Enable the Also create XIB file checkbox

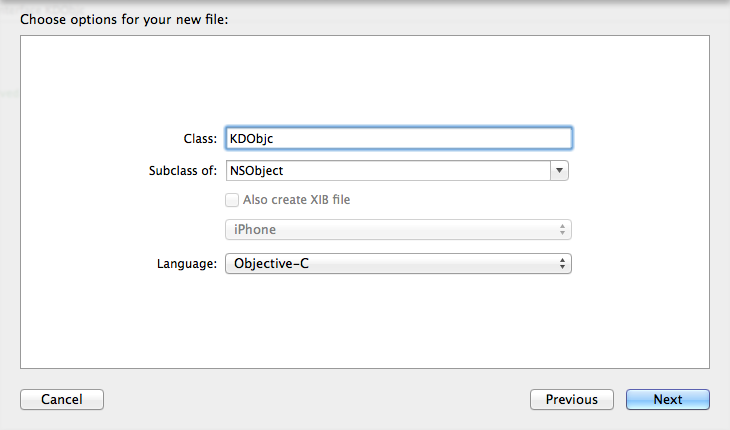[233, 200]
